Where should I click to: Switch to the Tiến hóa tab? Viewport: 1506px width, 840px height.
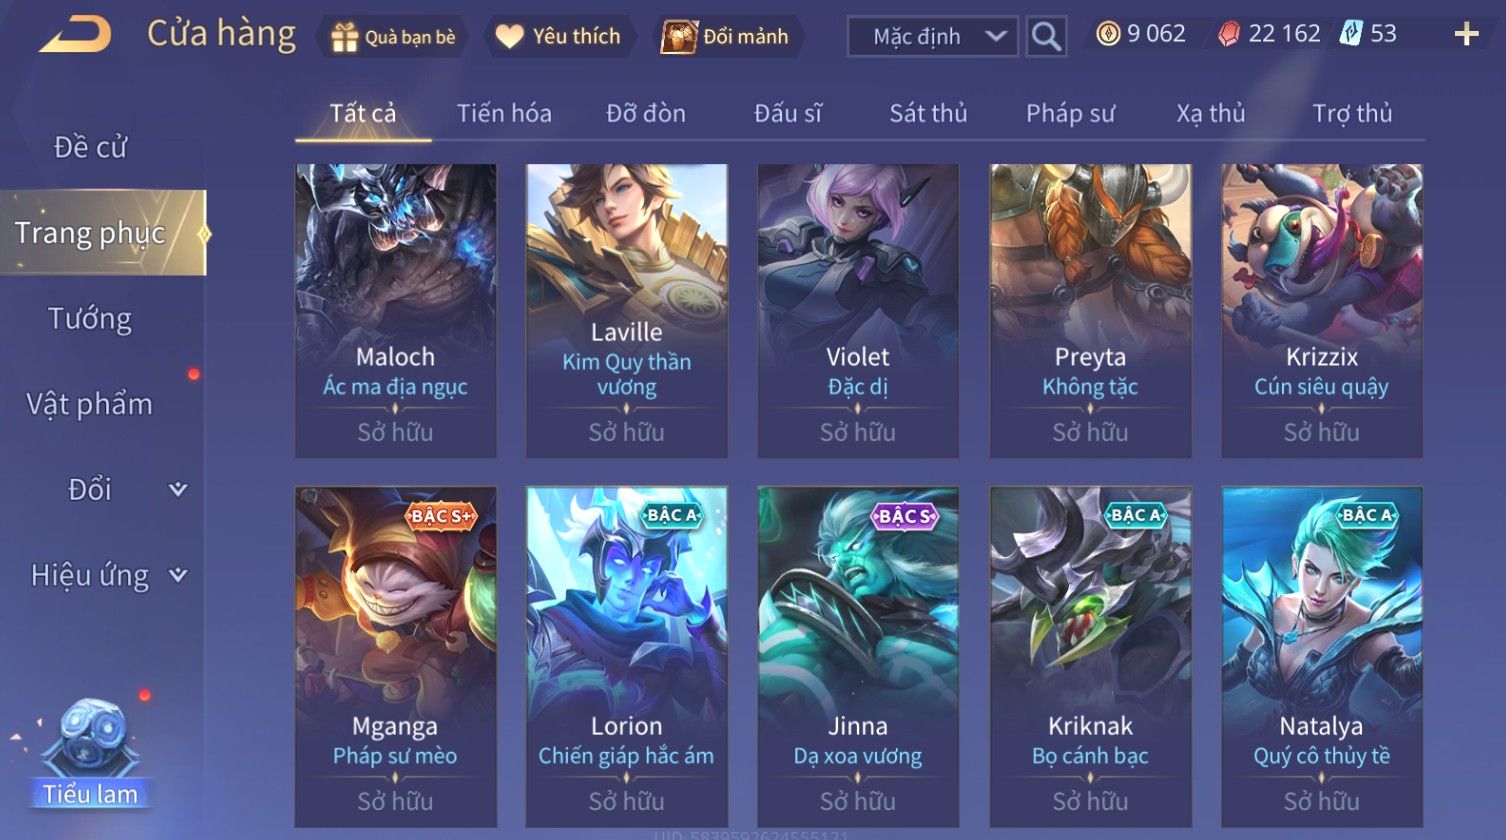pos(504,113)
